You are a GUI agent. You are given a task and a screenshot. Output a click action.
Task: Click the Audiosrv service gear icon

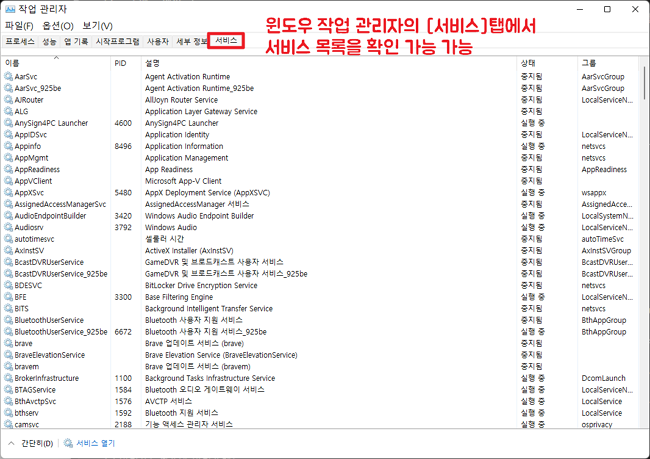pos(8,227)
